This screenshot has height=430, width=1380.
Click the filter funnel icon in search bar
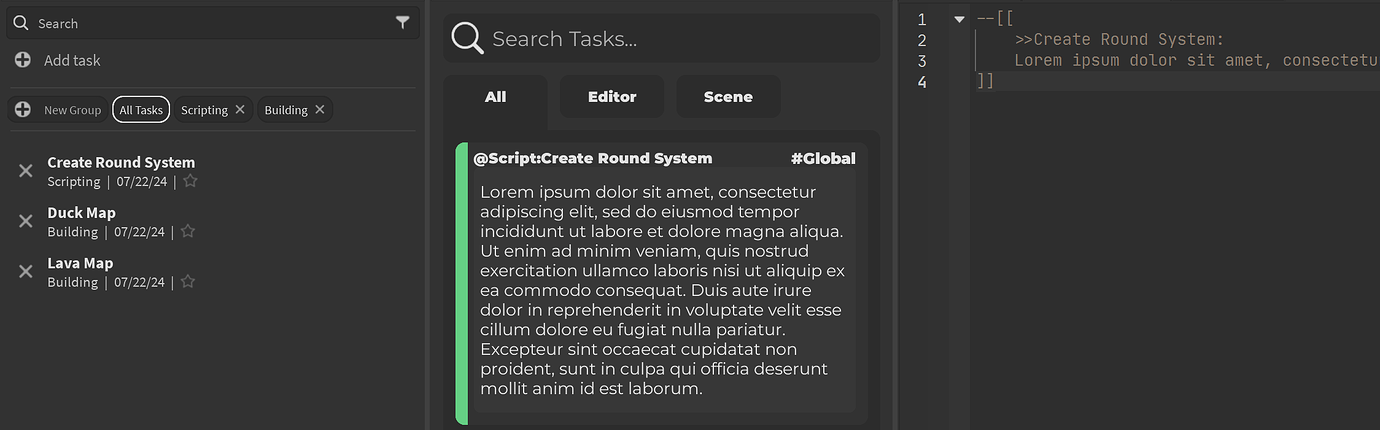click(402, 23)
